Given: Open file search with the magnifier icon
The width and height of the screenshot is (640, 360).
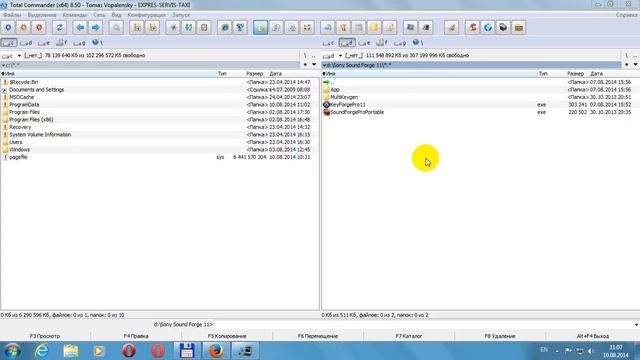Looking at the screenshot, I should pos(116,27).
